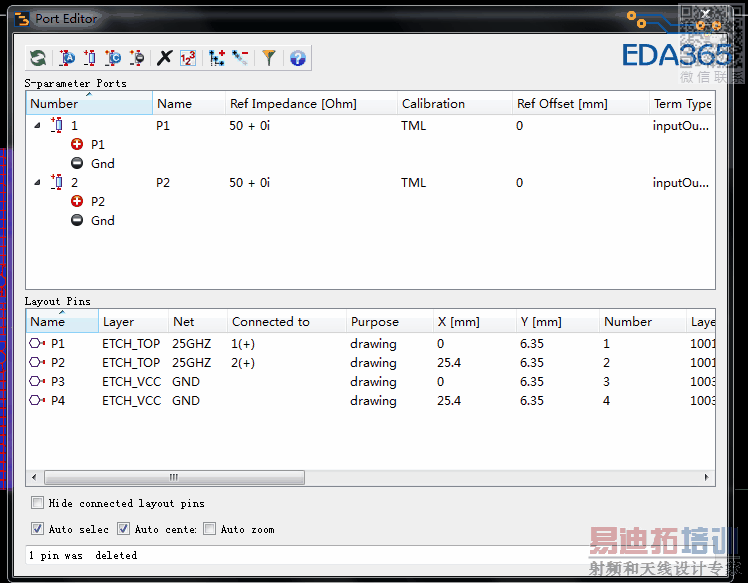The height and width of the screenshot is (583, 748).
Task: Uncheck the Auto center checkbox
Action: pyautogui.click(x=123, y=529)
